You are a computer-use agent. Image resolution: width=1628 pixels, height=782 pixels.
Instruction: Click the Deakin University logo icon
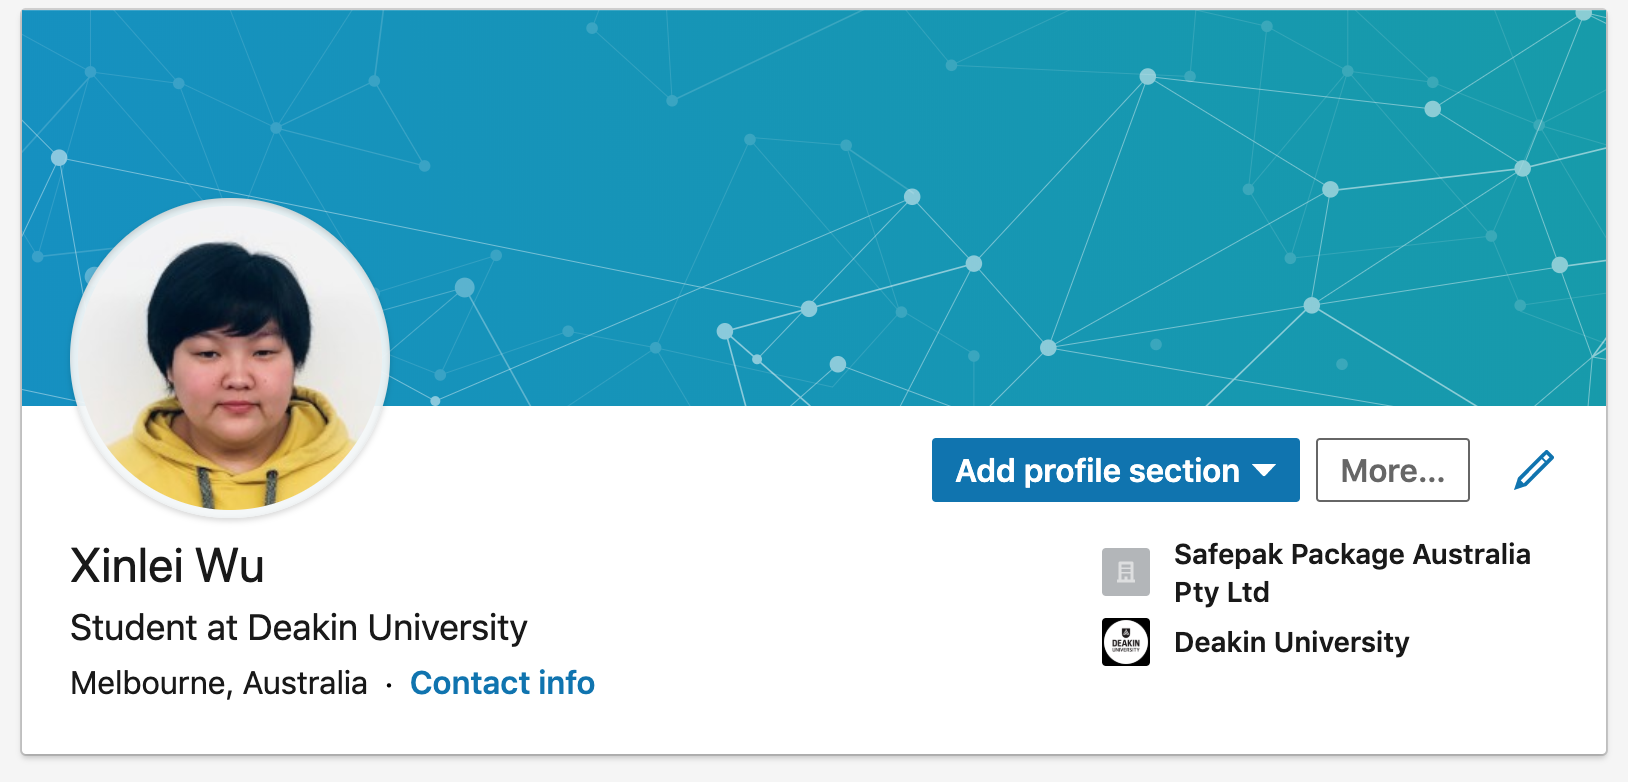(x=1126, y=642)
